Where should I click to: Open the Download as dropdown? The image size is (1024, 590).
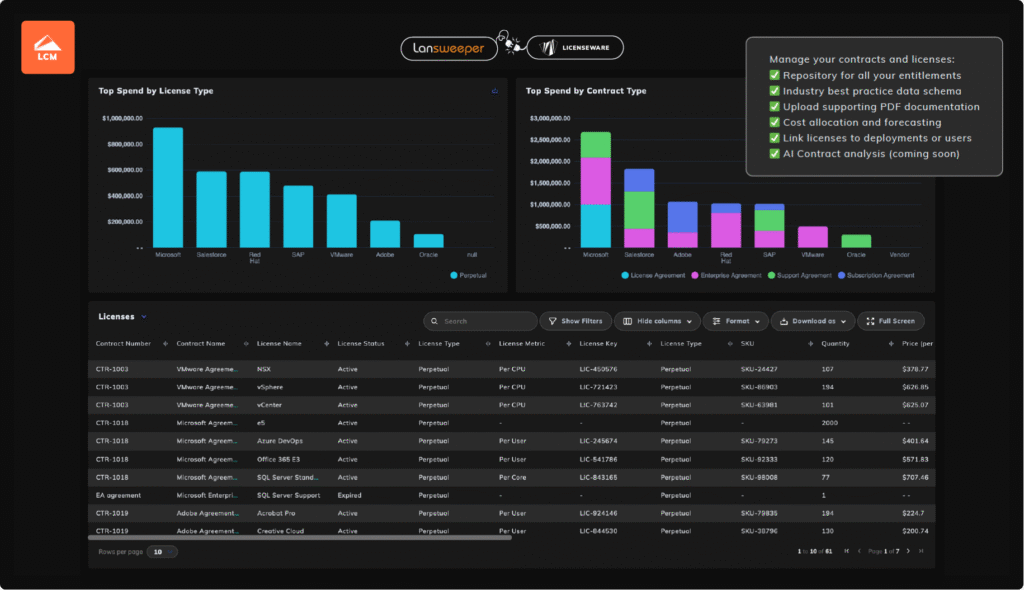click(x=813, y=321)
